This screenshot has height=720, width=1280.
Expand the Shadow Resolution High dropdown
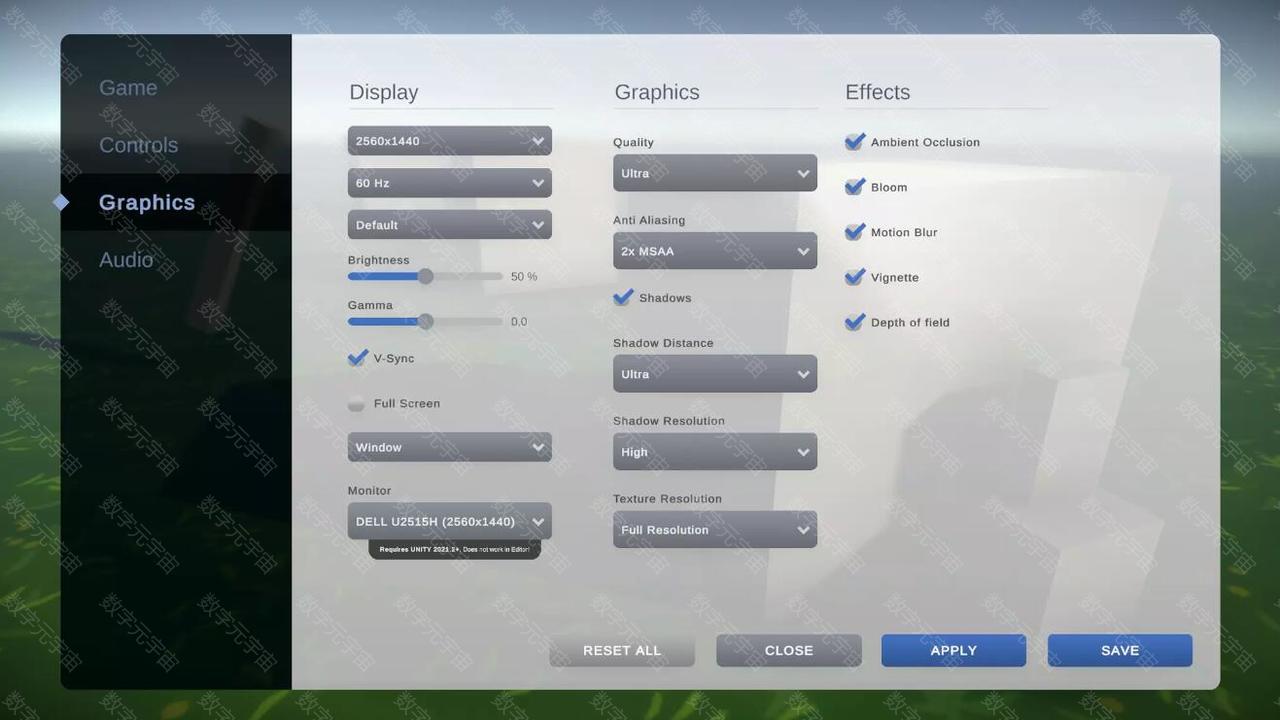715,452
